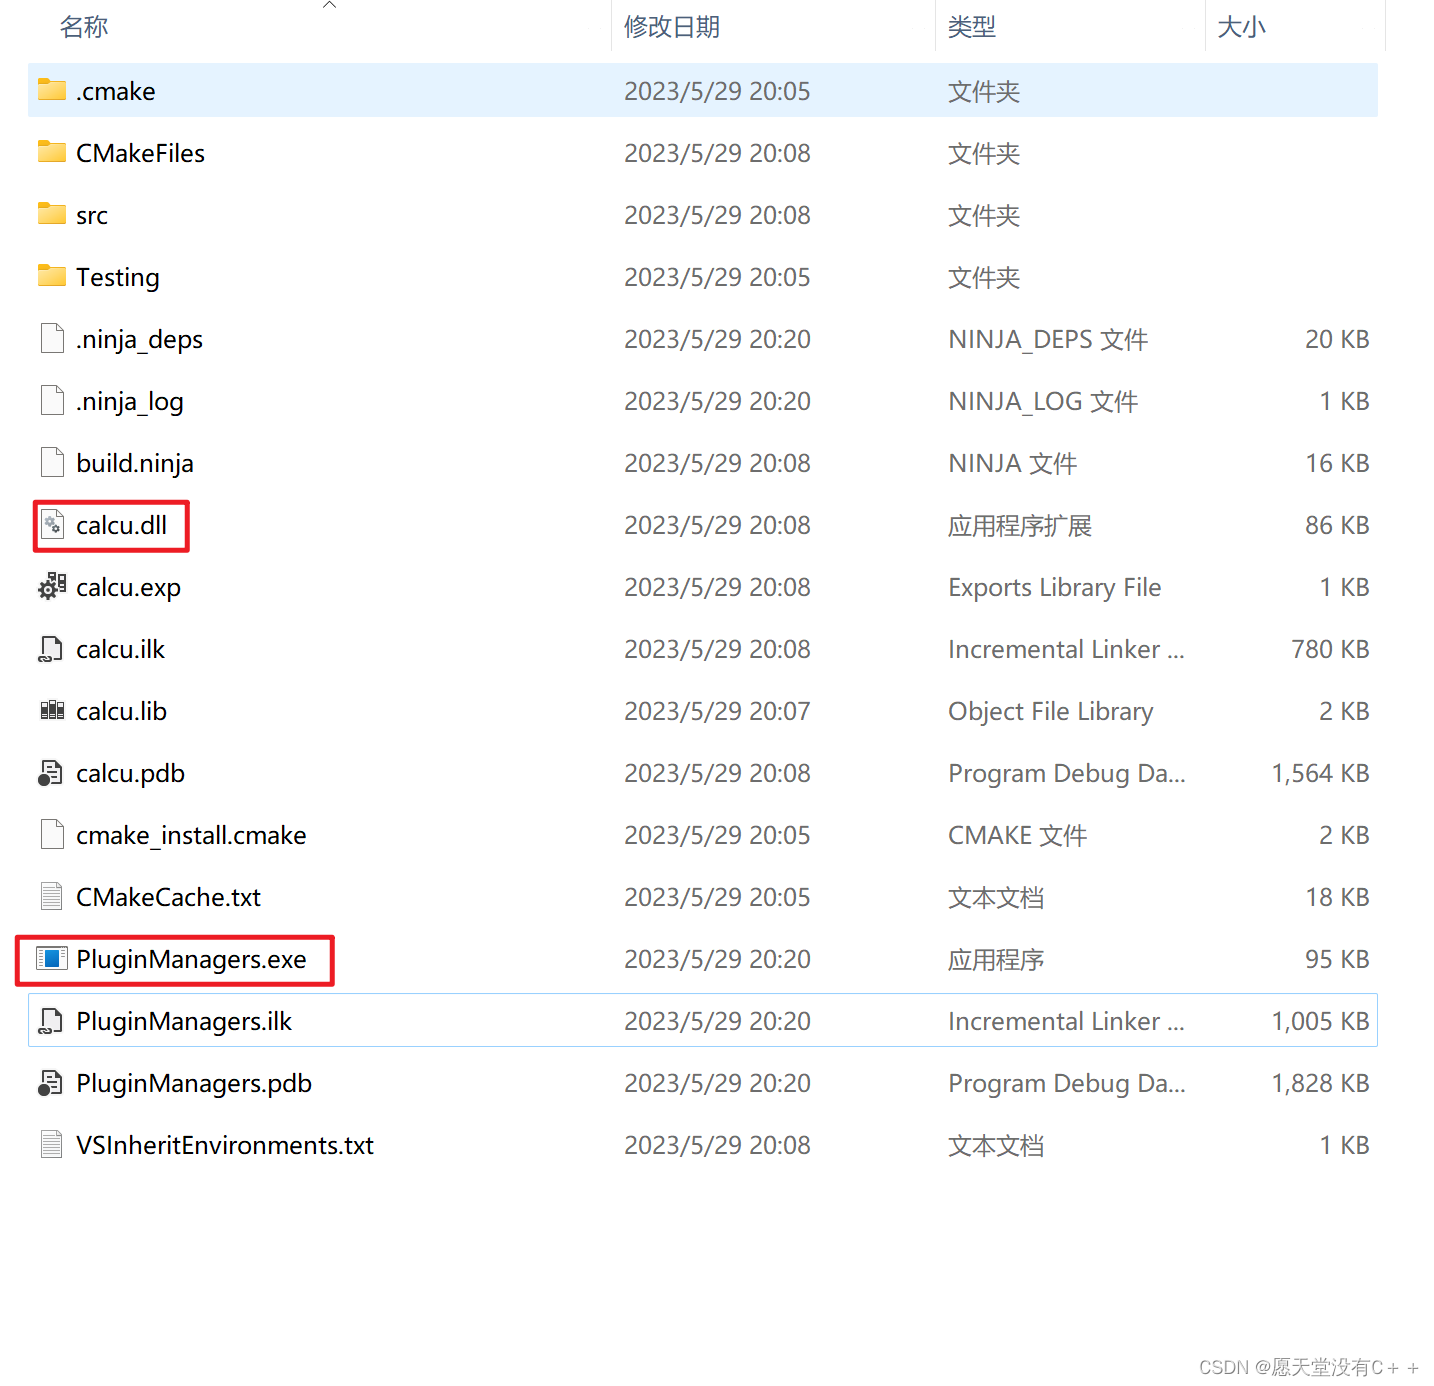Select the calcu.pdb file name
Image resolution: width=1434 pixels, height=1386 pixels.
(x=131, y=773)
